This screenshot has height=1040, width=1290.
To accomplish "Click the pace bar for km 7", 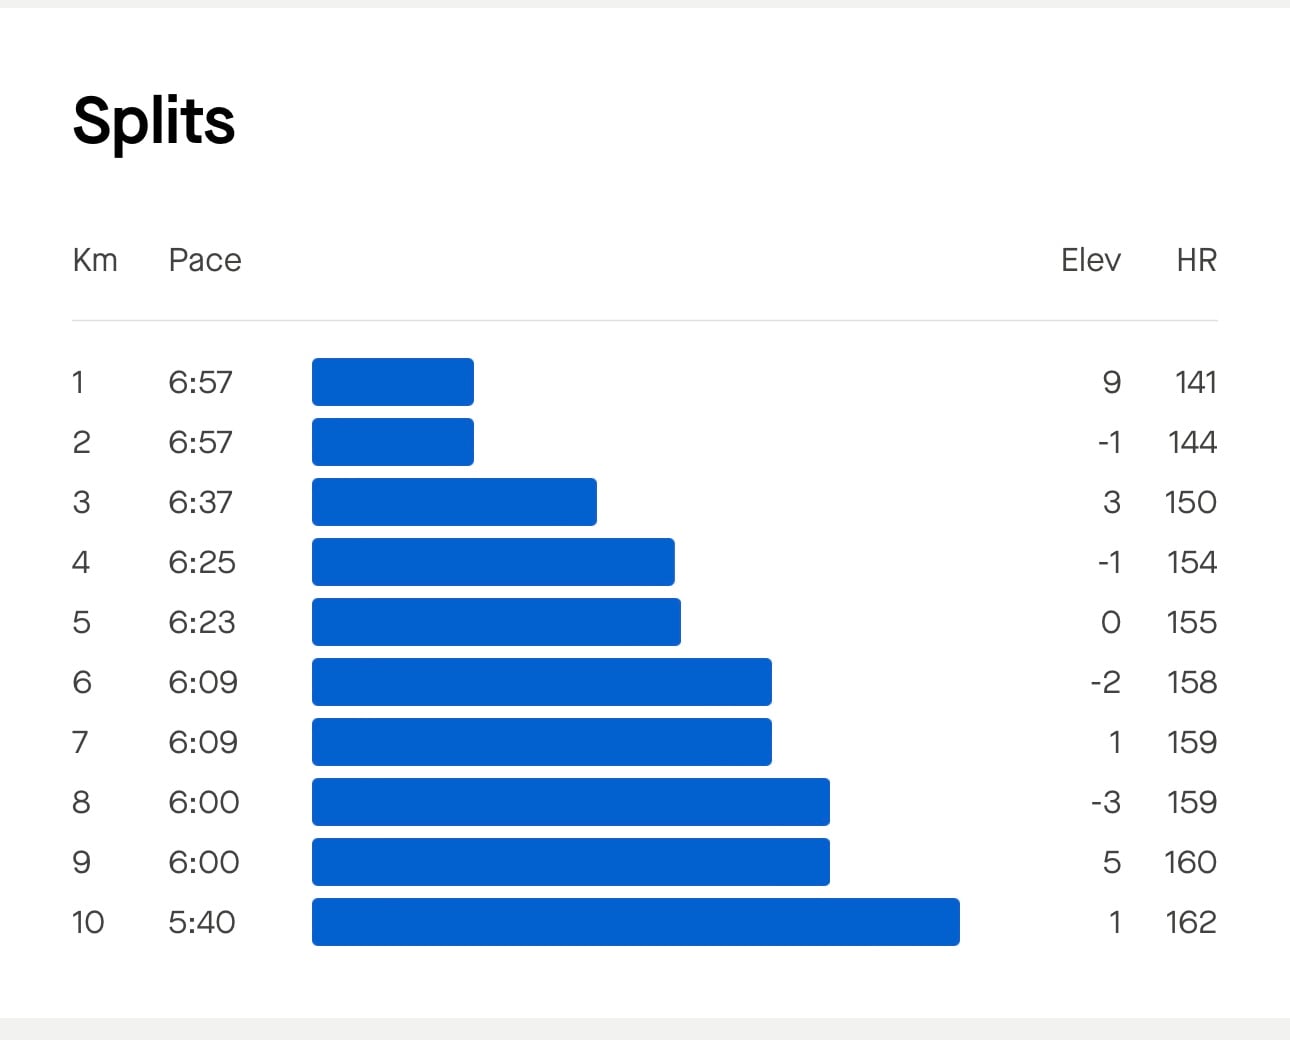I will point(542,742).
